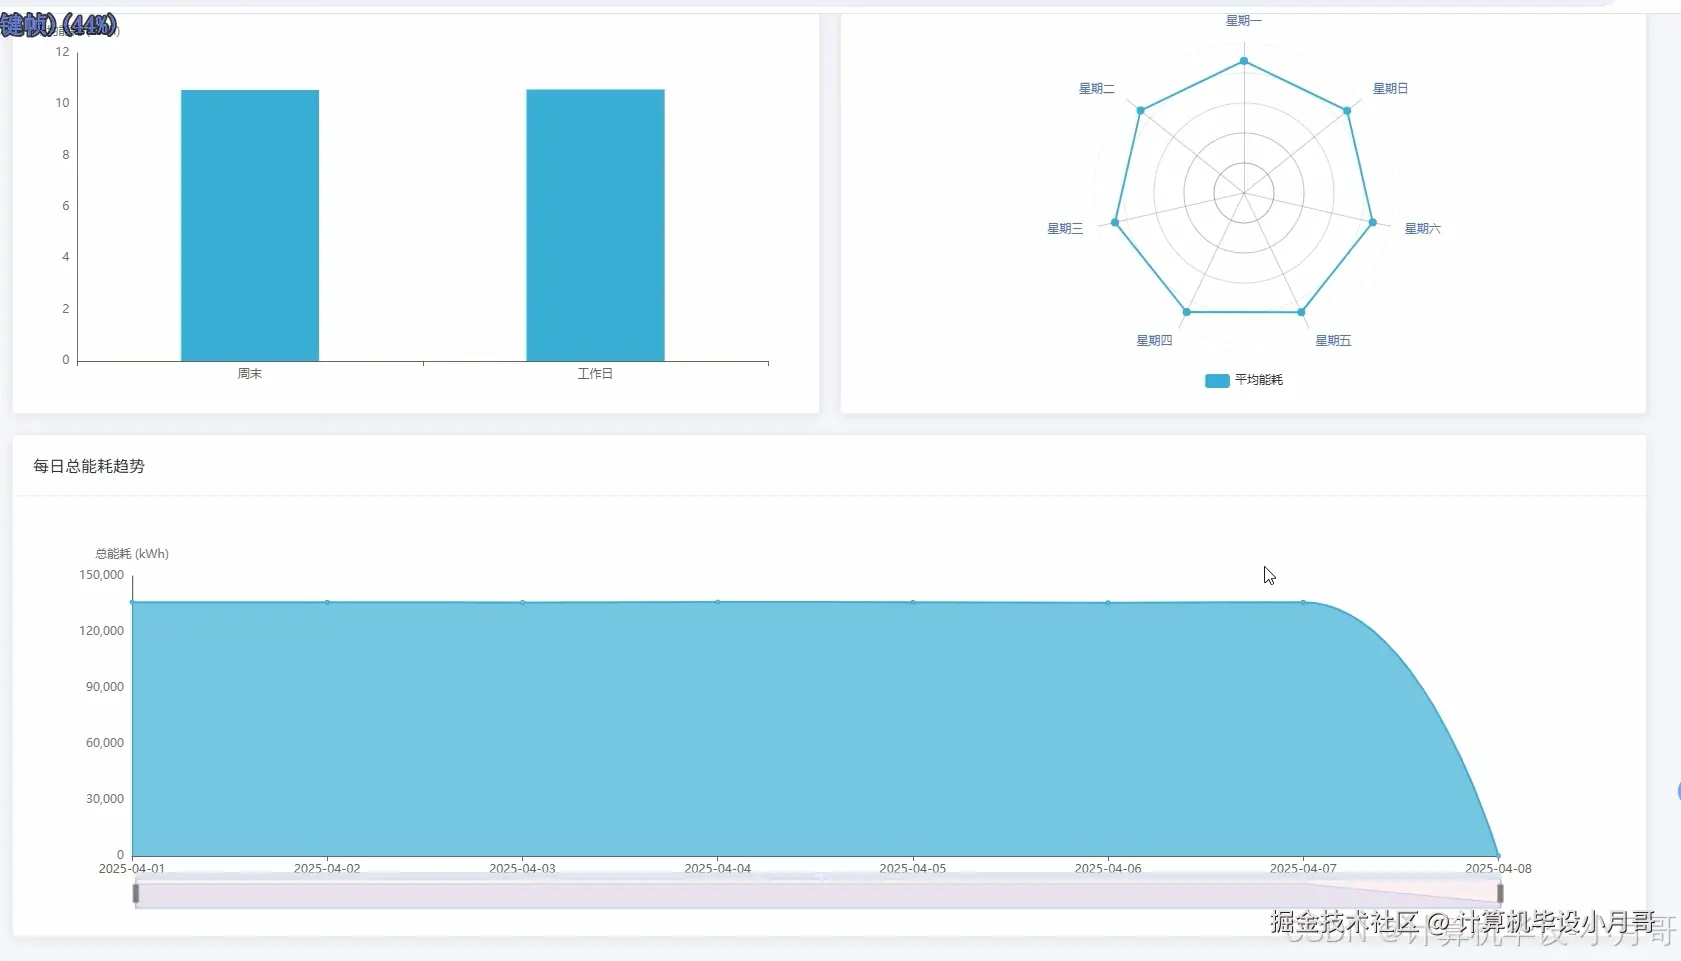
Task: Click the 星期日 radar data point
Action: 1347,111
